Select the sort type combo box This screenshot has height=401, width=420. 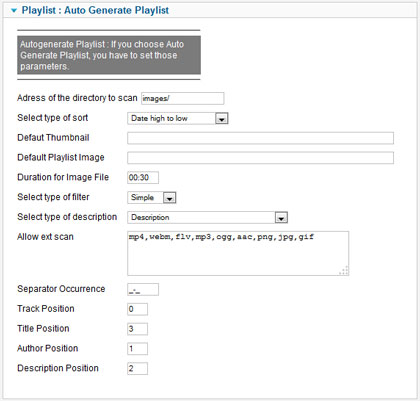click(x=178, y=118)
